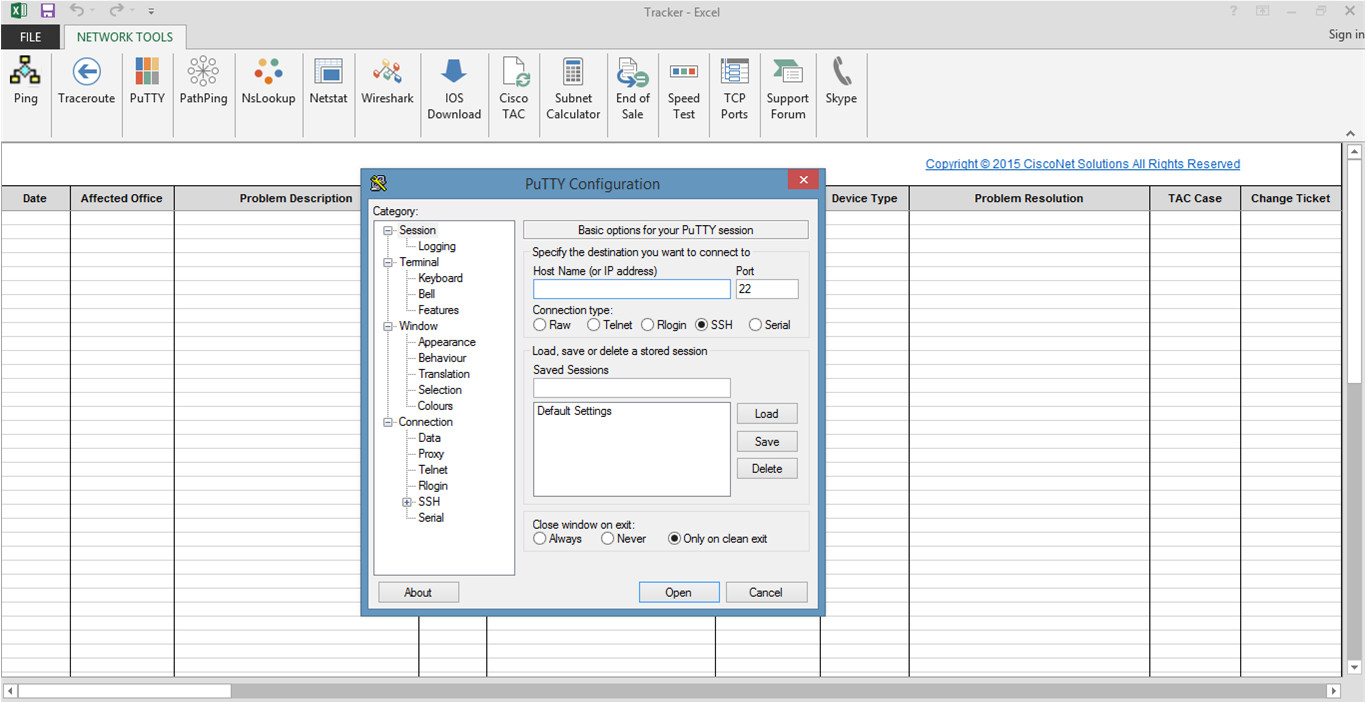Open CiscoNet Solutions copyright link

[1082, 164]
